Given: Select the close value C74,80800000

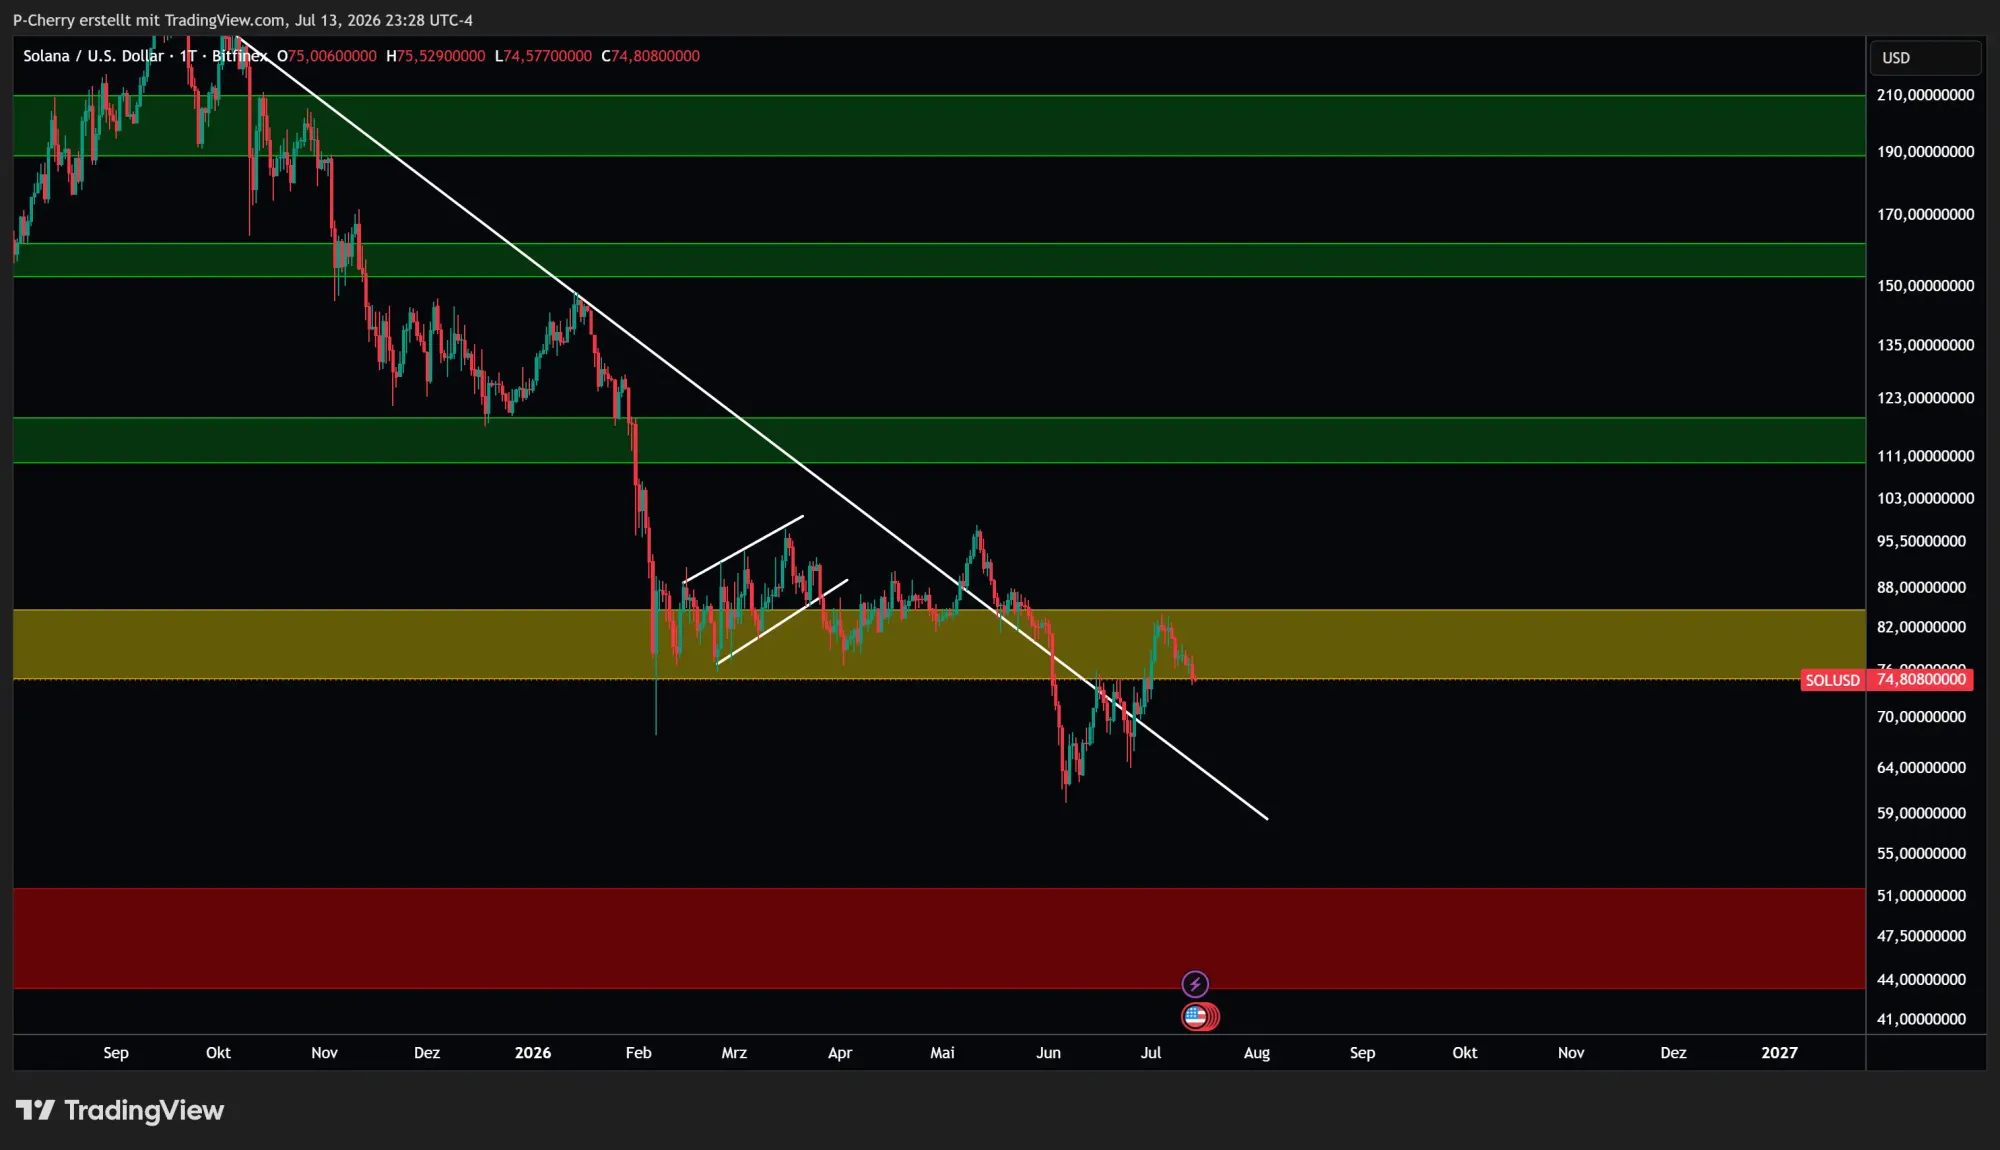Looking at the screenshot, I should point(650,56).
